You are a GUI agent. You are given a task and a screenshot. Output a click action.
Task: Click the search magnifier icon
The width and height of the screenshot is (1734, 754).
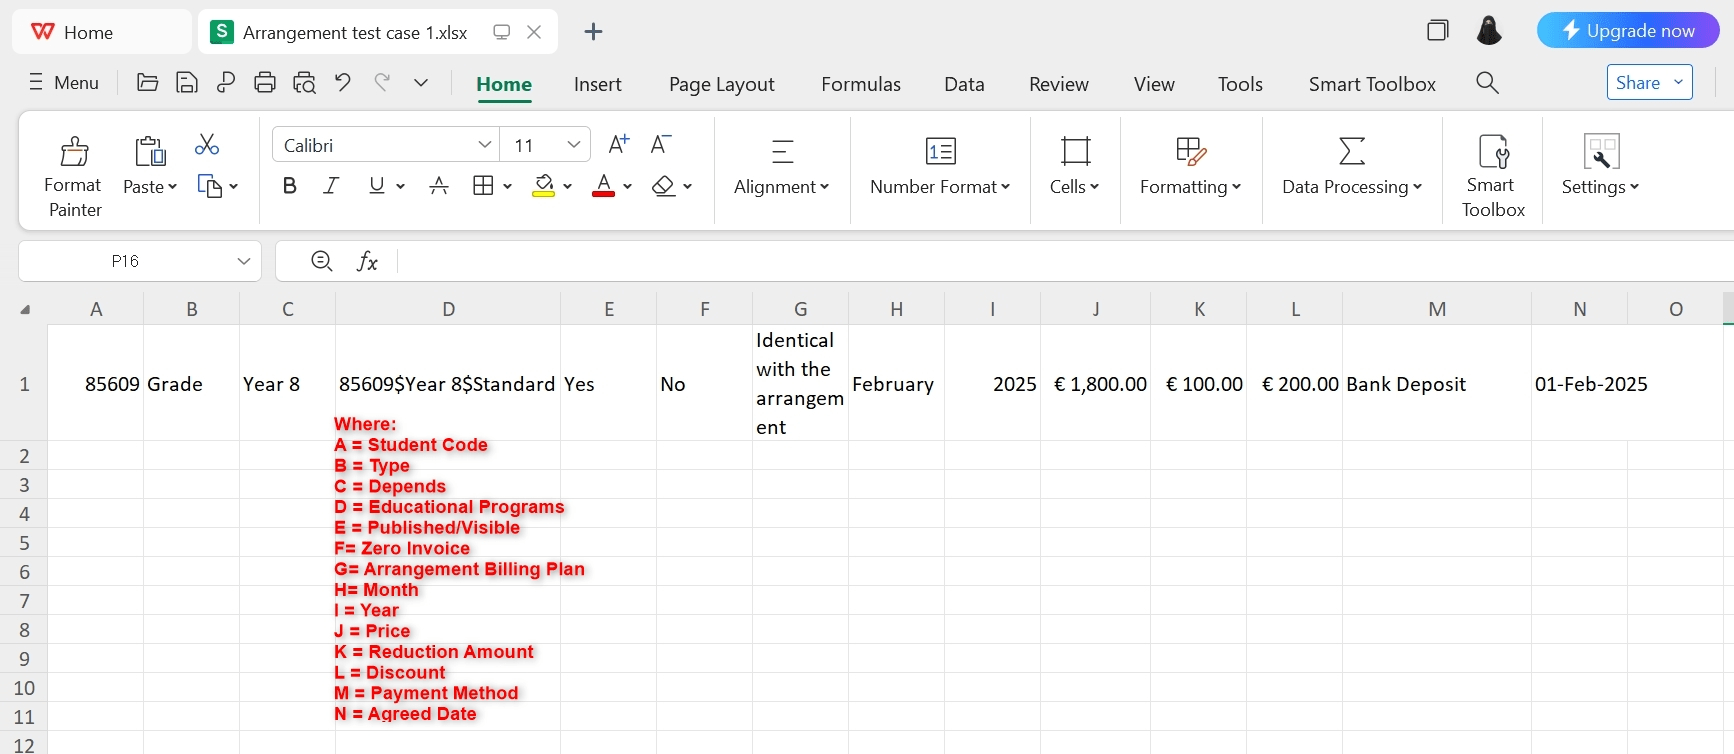coord(1487,83)
